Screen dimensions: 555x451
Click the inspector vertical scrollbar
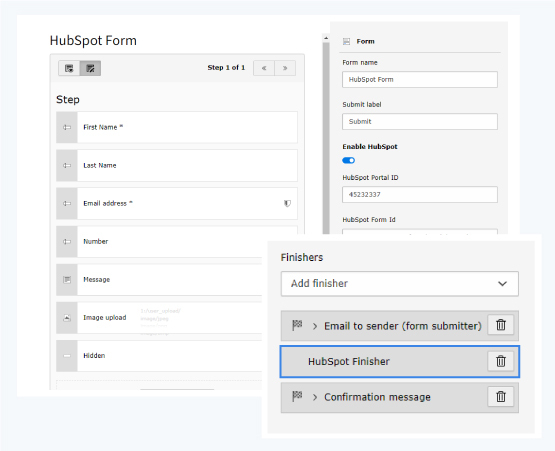click(326, 138)
